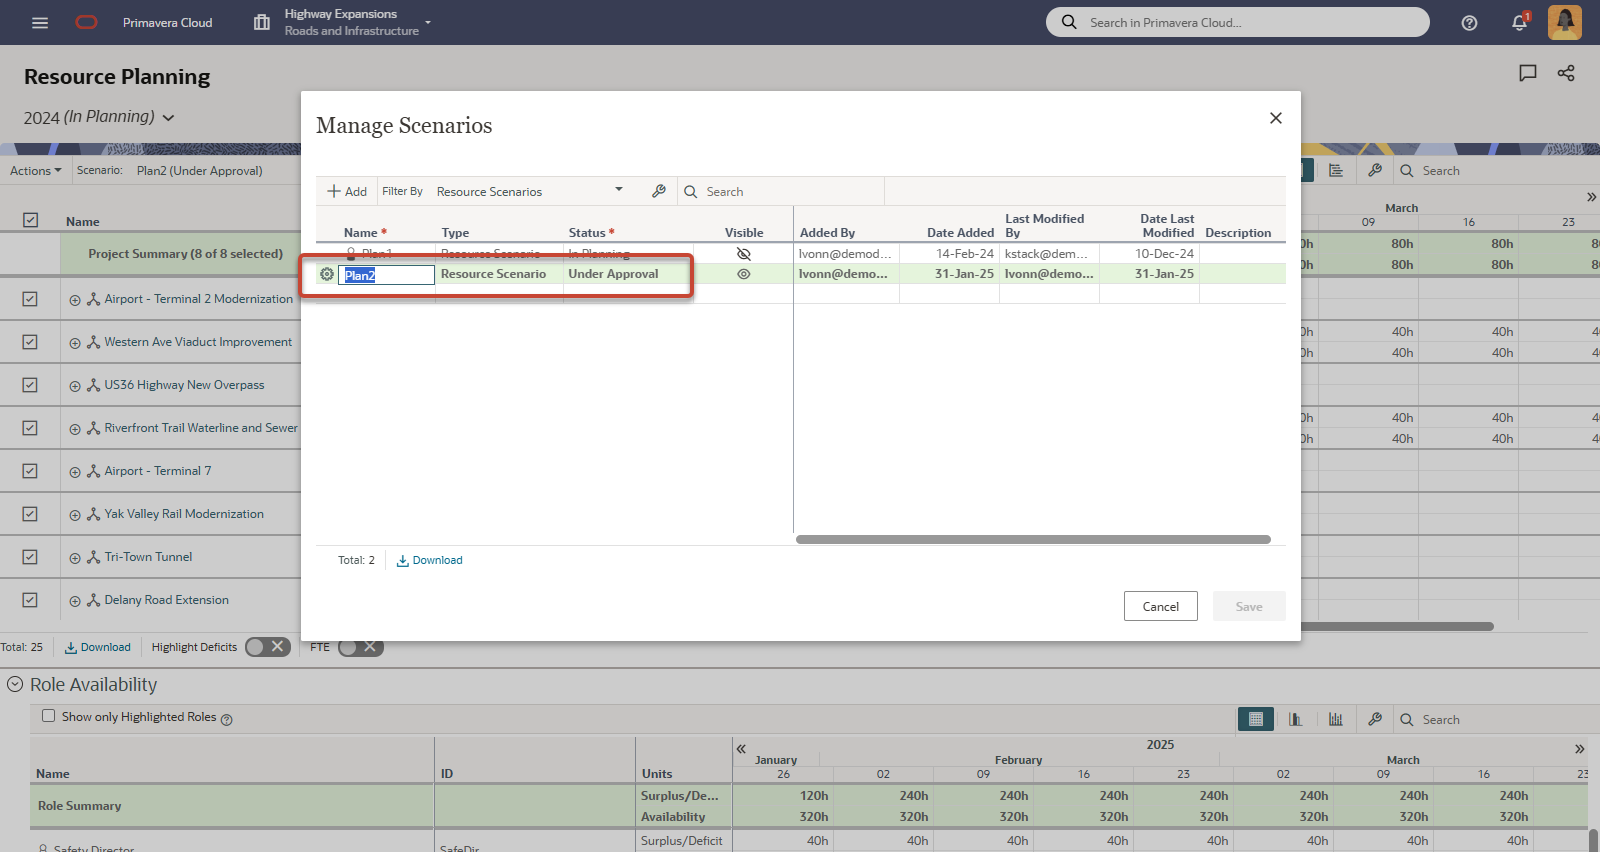Viewport: 1600px width, 852px height.
Task: Expand Delany Road Extension project
Action: (x=75, y=601)
